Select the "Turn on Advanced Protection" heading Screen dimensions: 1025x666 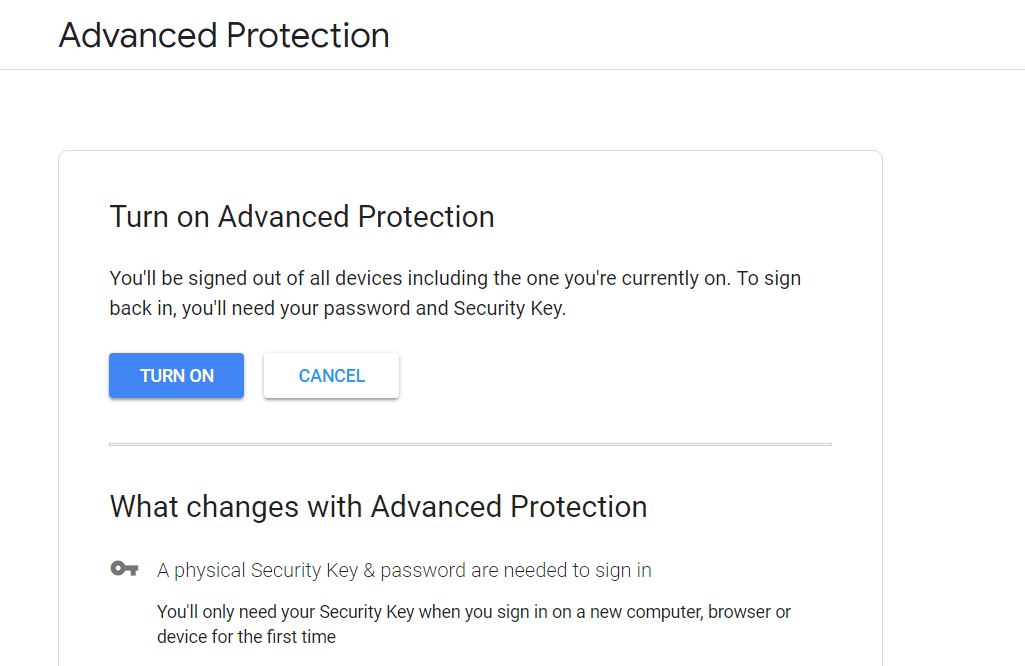point(301,217)
